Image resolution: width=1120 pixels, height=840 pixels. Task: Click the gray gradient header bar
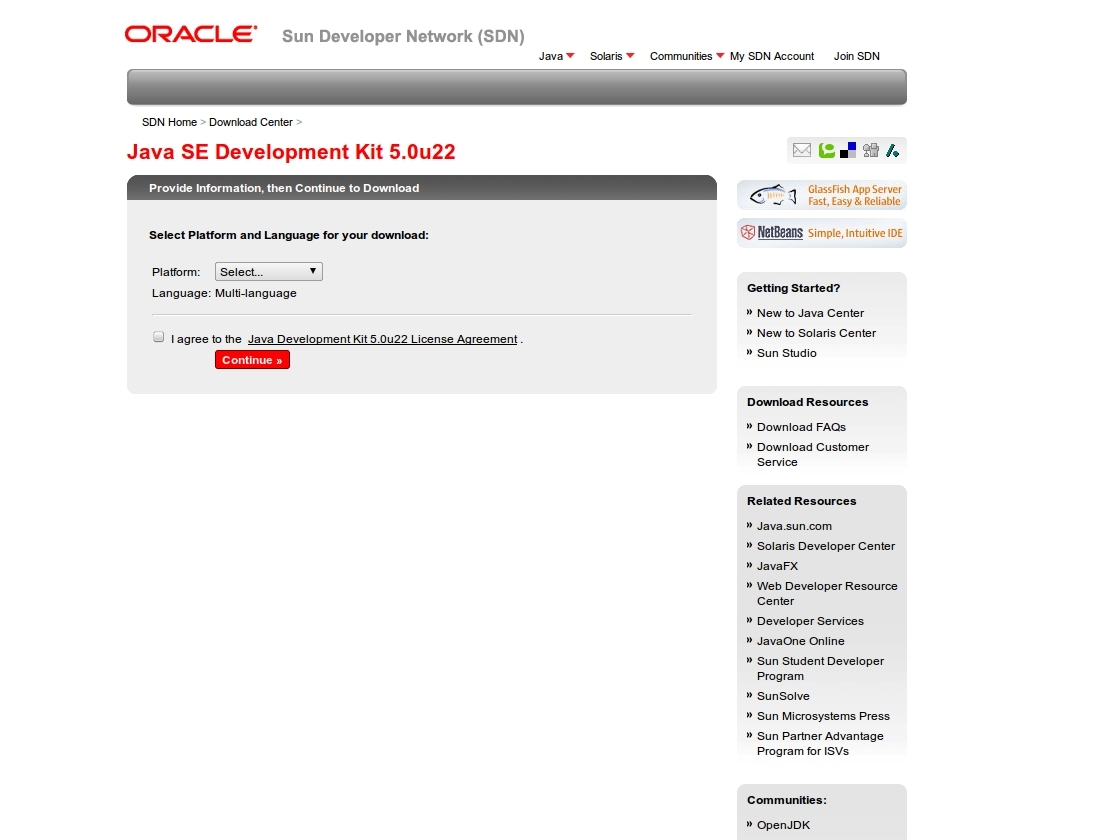(x=516, y=87)
